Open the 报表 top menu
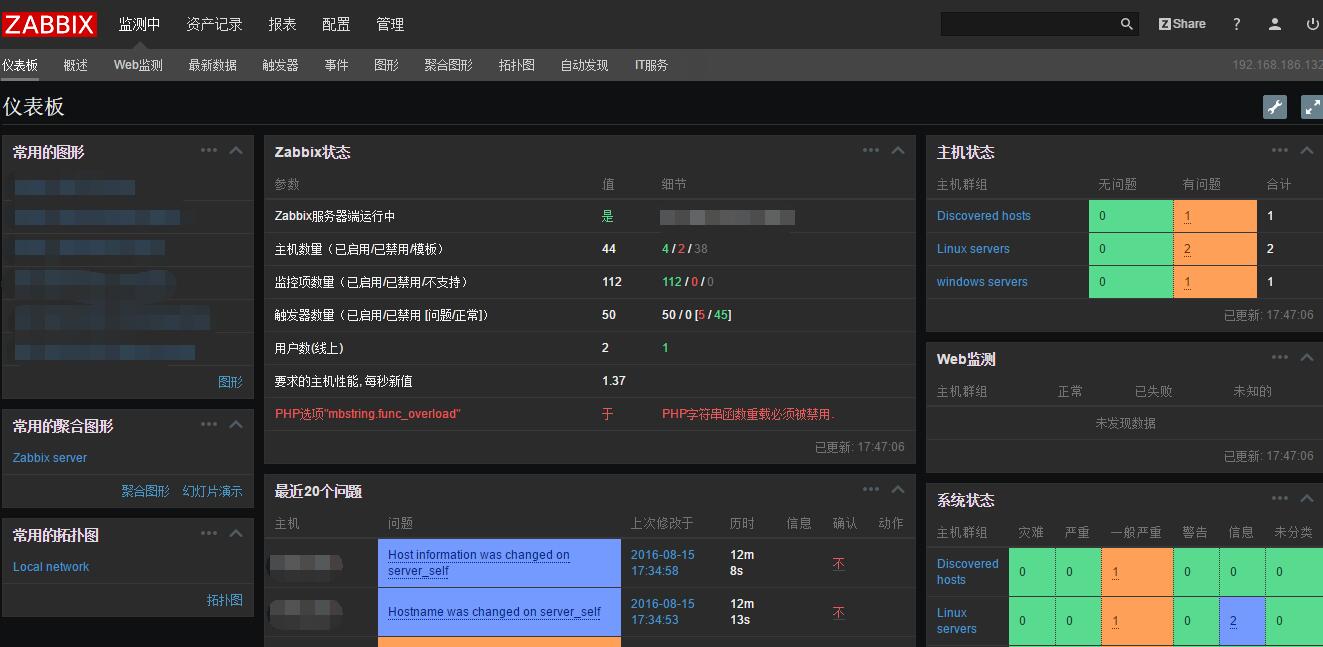1323x647 pixels. 282,24
